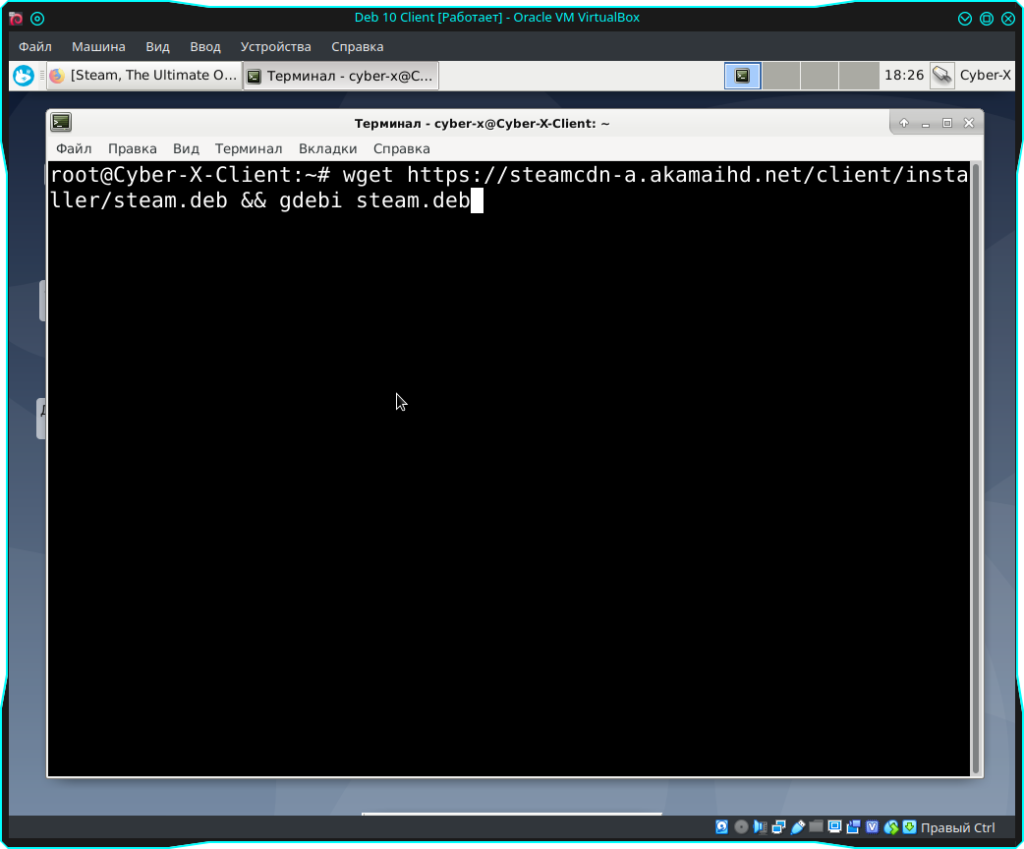Minimize the terminal window
1024x849 pixels.
pyautogui.click(x=925, y=123)
